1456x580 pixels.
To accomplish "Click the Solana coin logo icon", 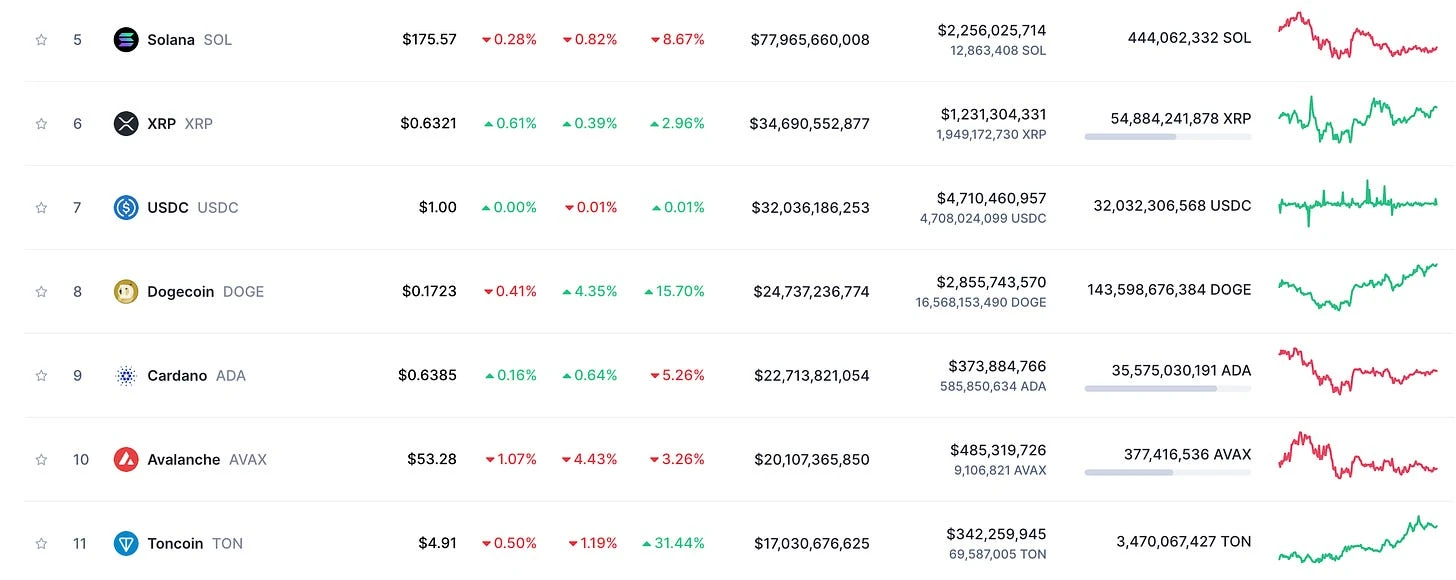I will (126, 40).
